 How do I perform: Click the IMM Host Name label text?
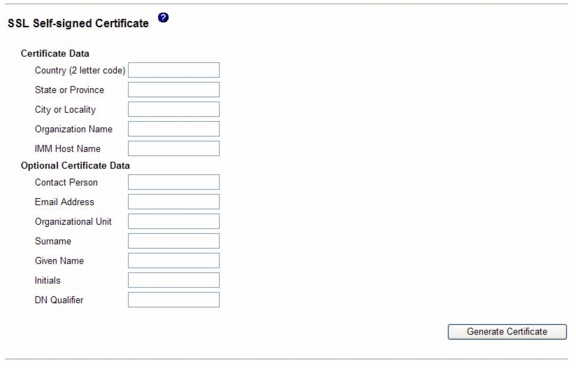pos(68,149)
